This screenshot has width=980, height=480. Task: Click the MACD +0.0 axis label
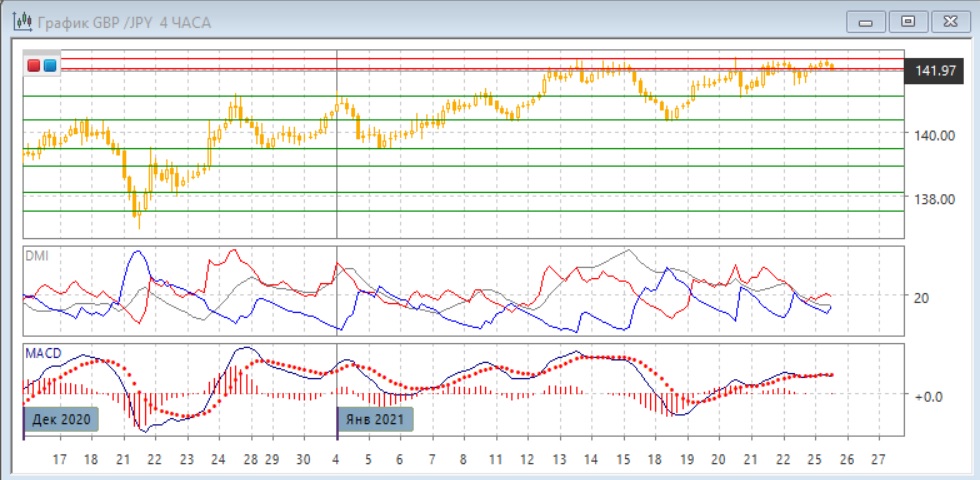click(x=928, y=396)
